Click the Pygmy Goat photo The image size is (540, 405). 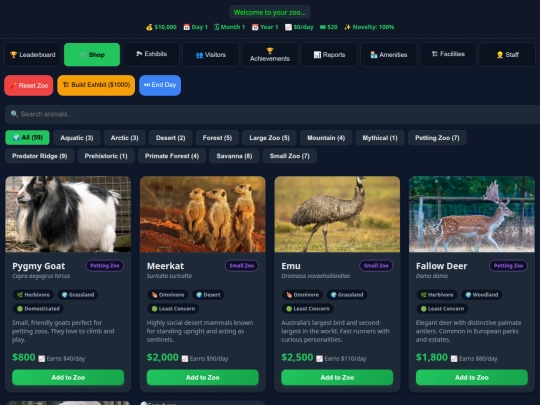click(x=68, y=214)
